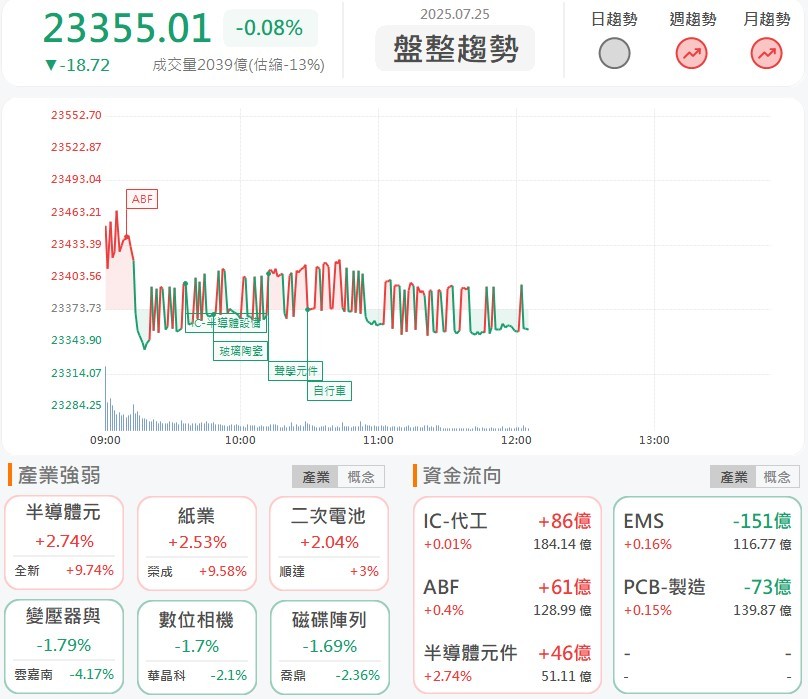Click the 產業強弱 section heading
This screenshot has height=699, width=808.
point(59,475)
